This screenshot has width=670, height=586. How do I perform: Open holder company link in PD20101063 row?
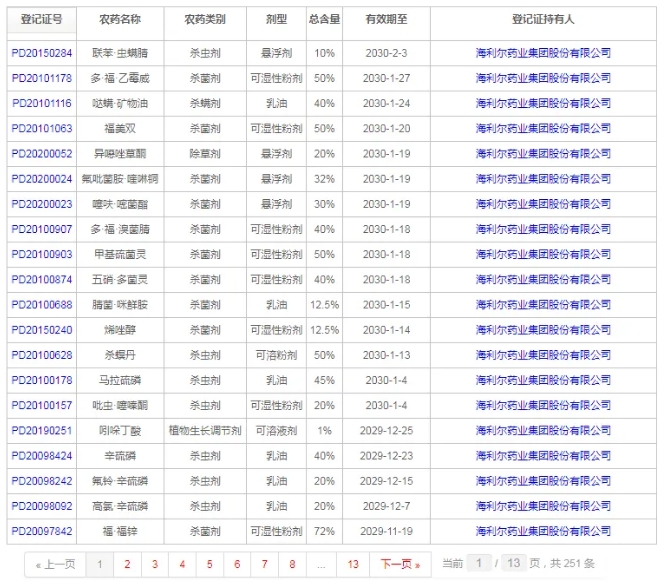(x=543, y=129)
